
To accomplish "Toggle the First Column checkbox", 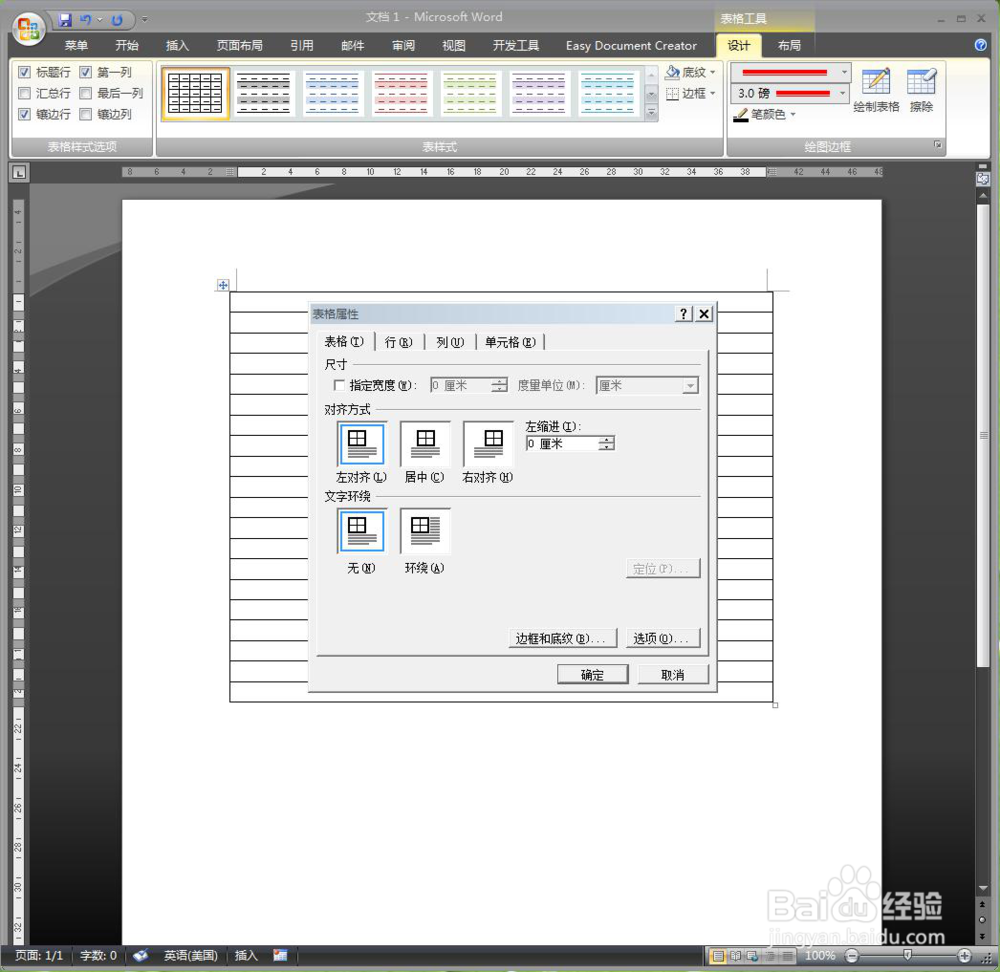I will point(85,72).
